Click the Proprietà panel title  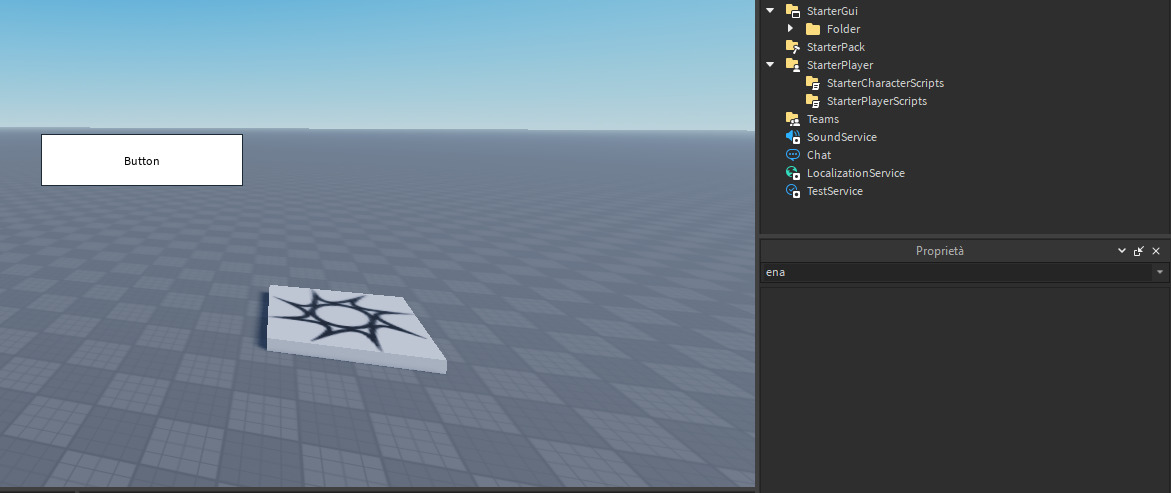(939, 251)
